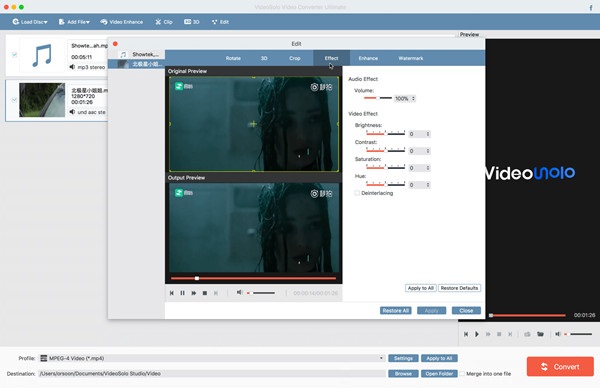
Task: Click Restore Defaults
Action: point(459,288)
